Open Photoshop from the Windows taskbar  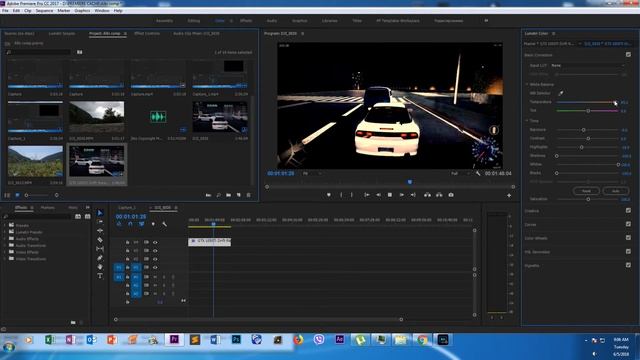(x=236, y=340)
